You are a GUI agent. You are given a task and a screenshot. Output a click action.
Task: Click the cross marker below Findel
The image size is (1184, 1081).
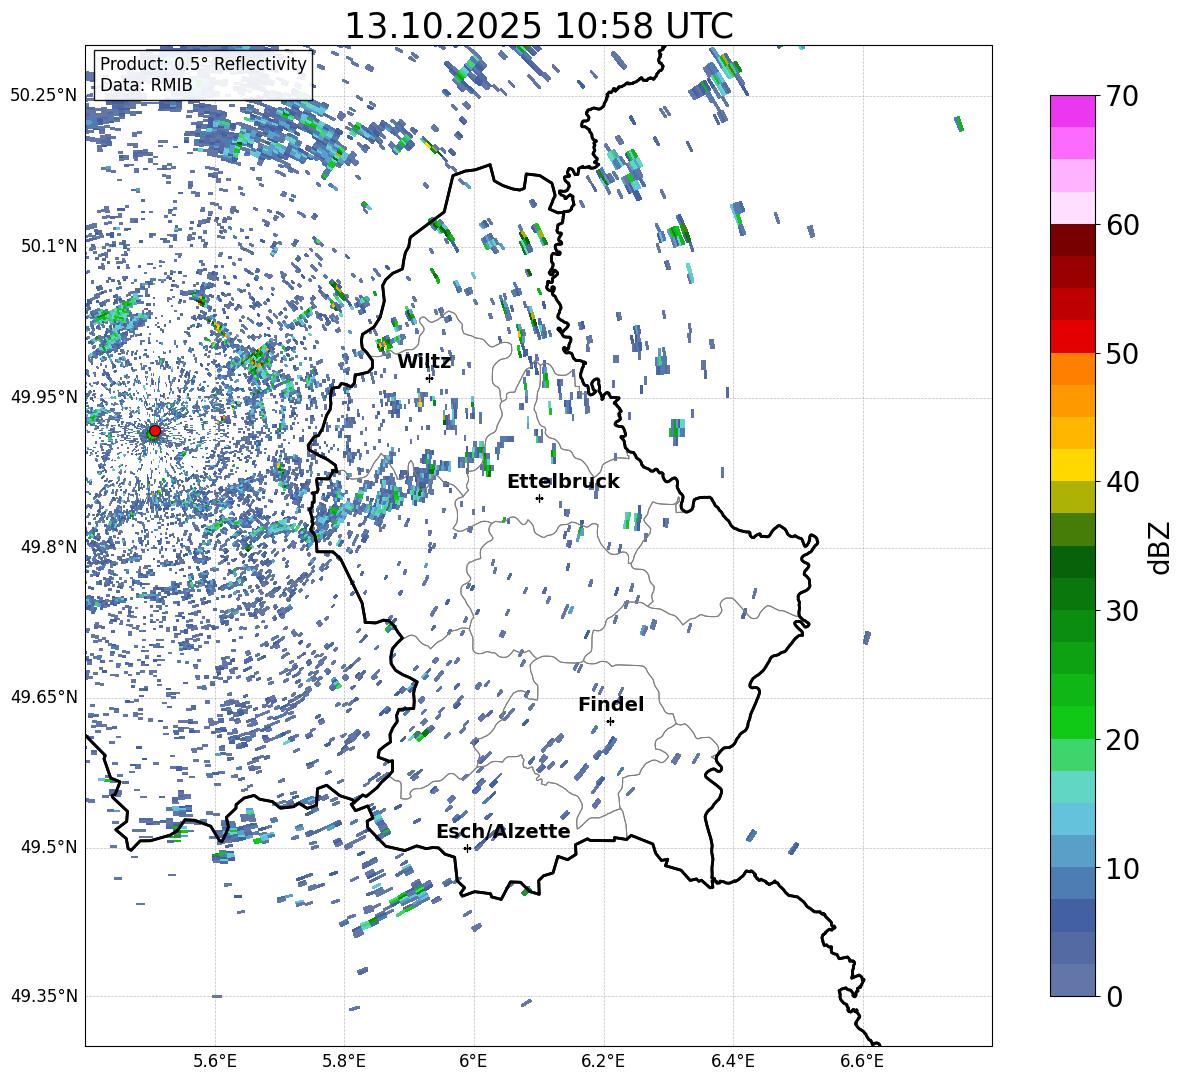tap(610, 722)
